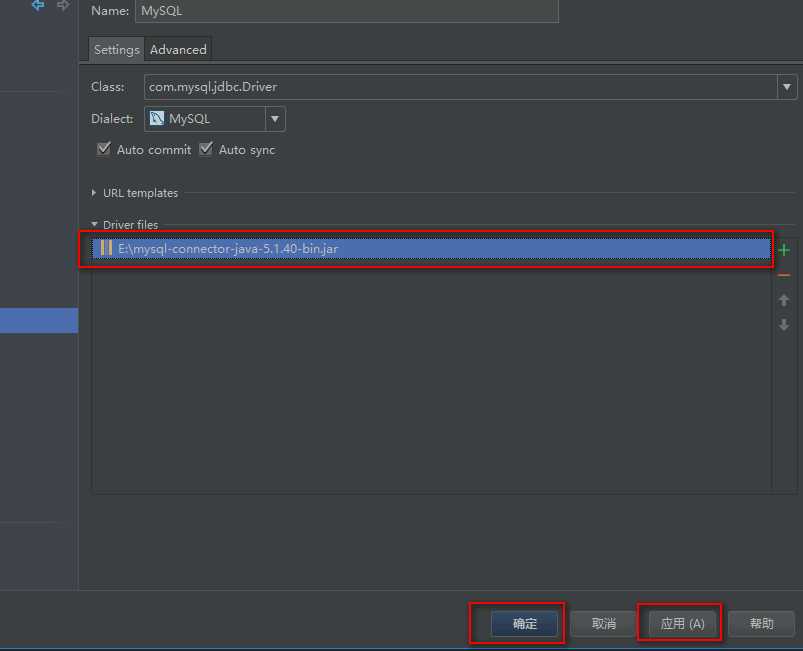Select the highlighted item in the left sidebar
This screenshot has height=651, width=803.
39,321
